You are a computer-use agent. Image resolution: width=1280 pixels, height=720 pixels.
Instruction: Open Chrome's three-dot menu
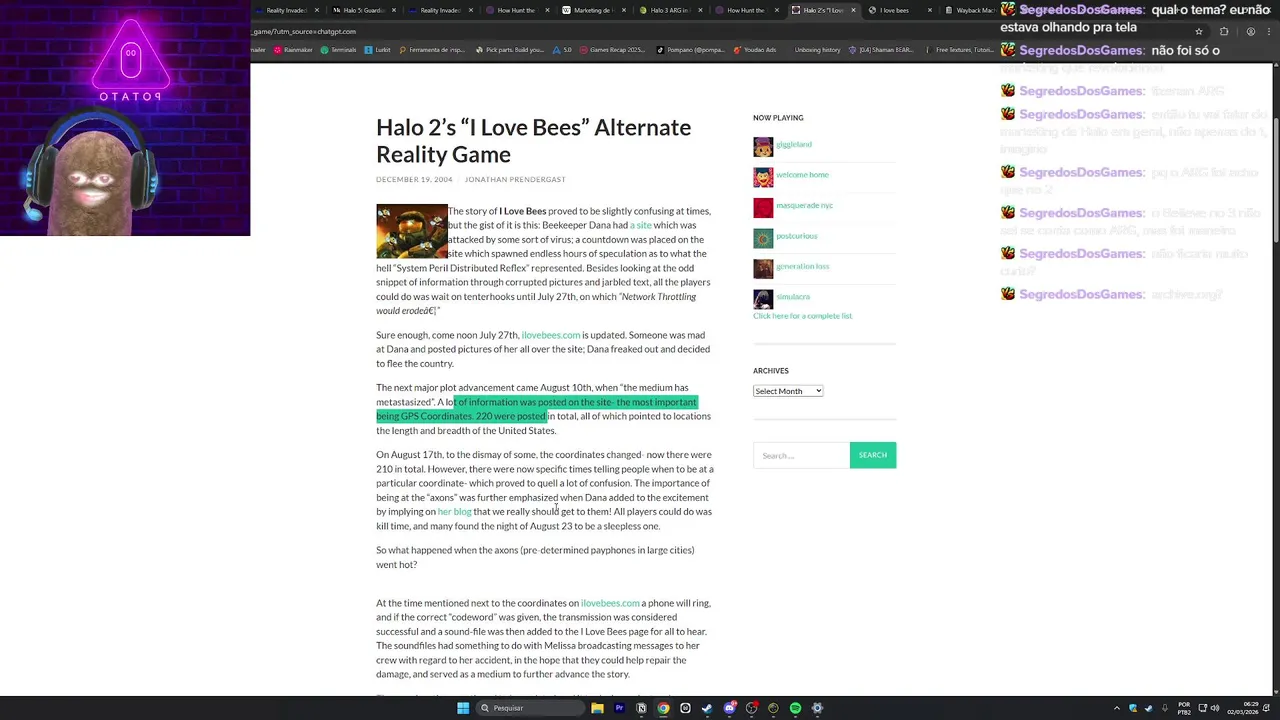click(x=1267, y=31)
